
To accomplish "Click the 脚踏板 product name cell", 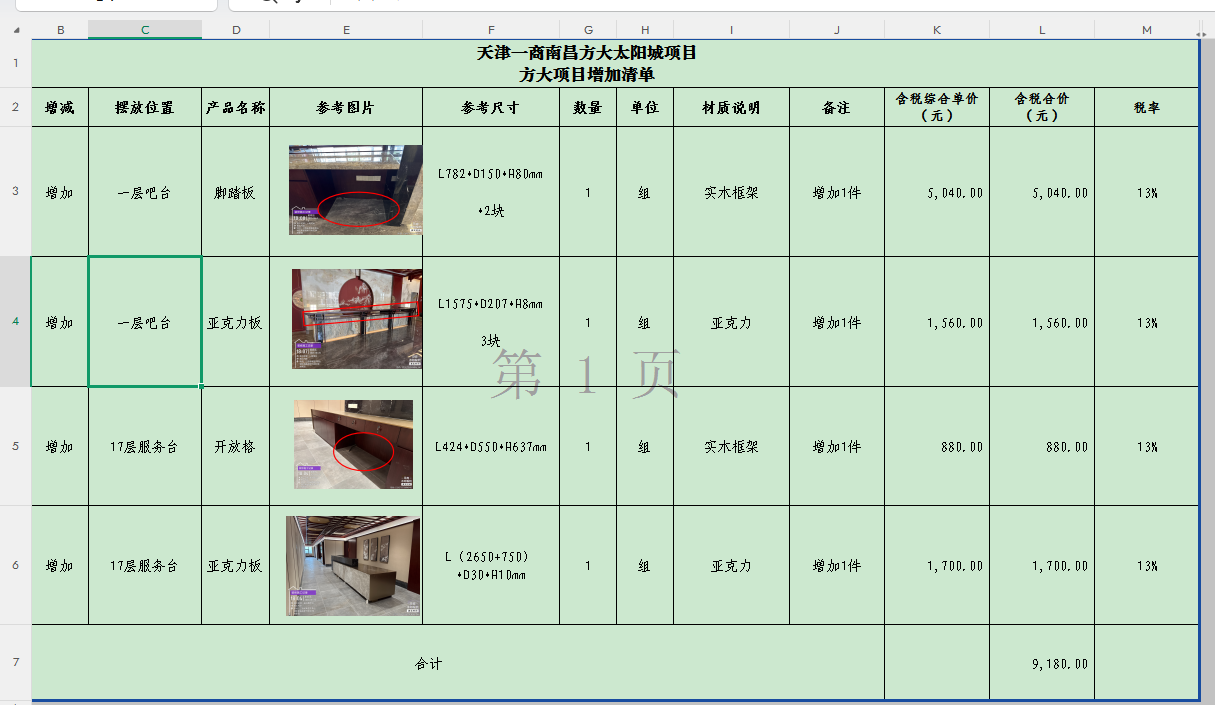I will pyautogui.click(x=236, y=192).
